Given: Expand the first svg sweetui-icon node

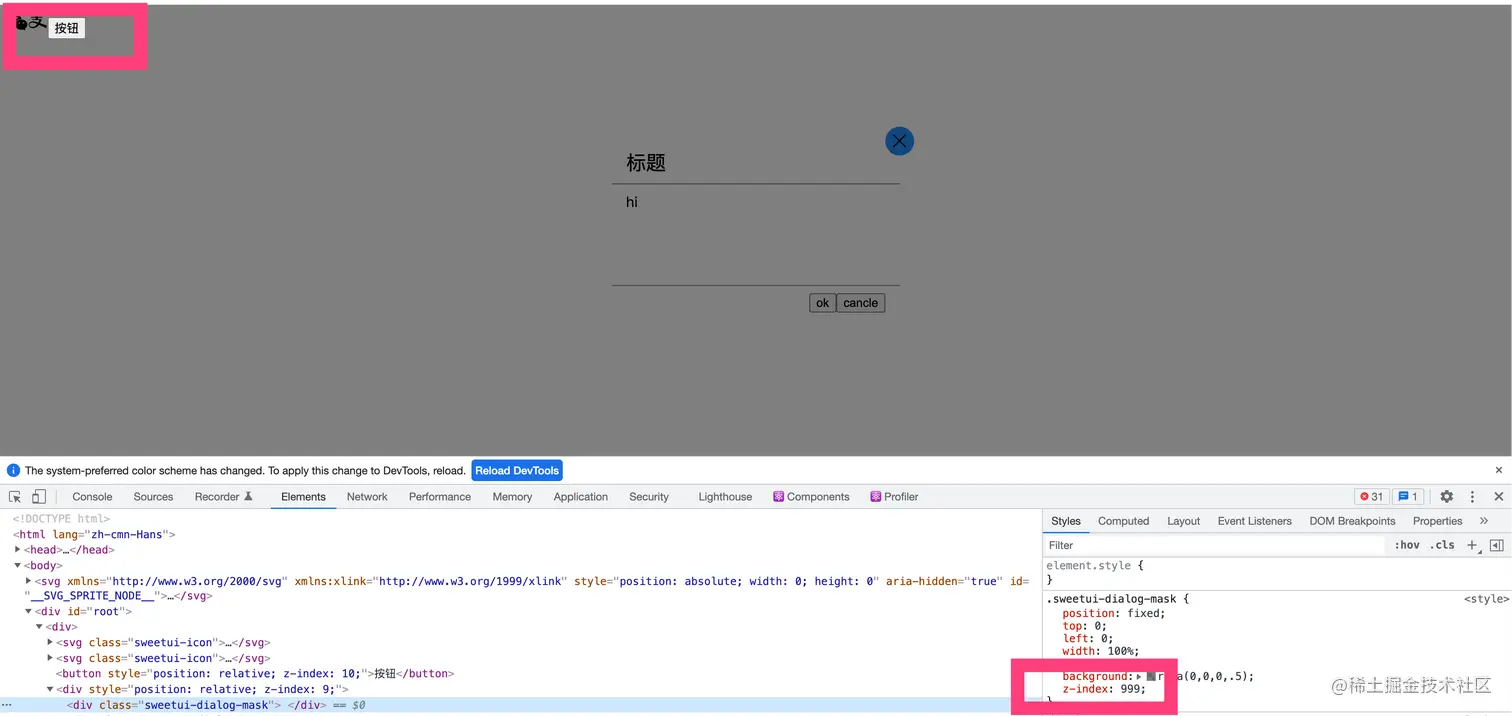Looking at the screenshot, I should [50, 642].
